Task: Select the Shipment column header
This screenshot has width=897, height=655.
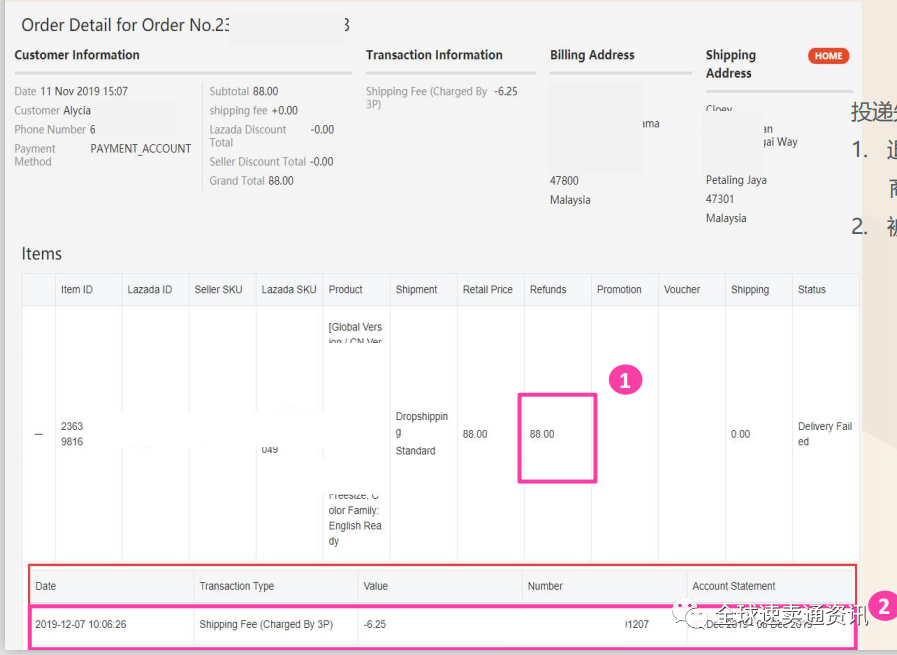Action: pyautogui.click(x=416, y=289)
